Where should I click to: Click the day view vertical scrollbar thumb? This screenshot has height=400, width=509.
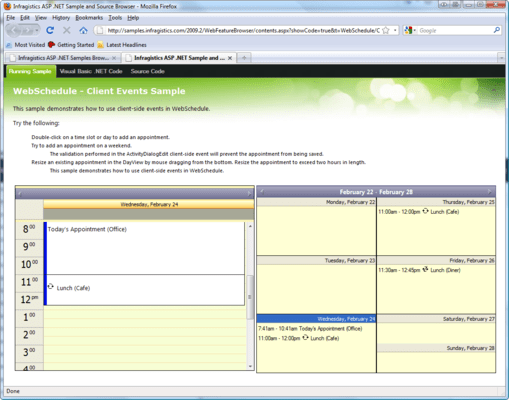250,297
